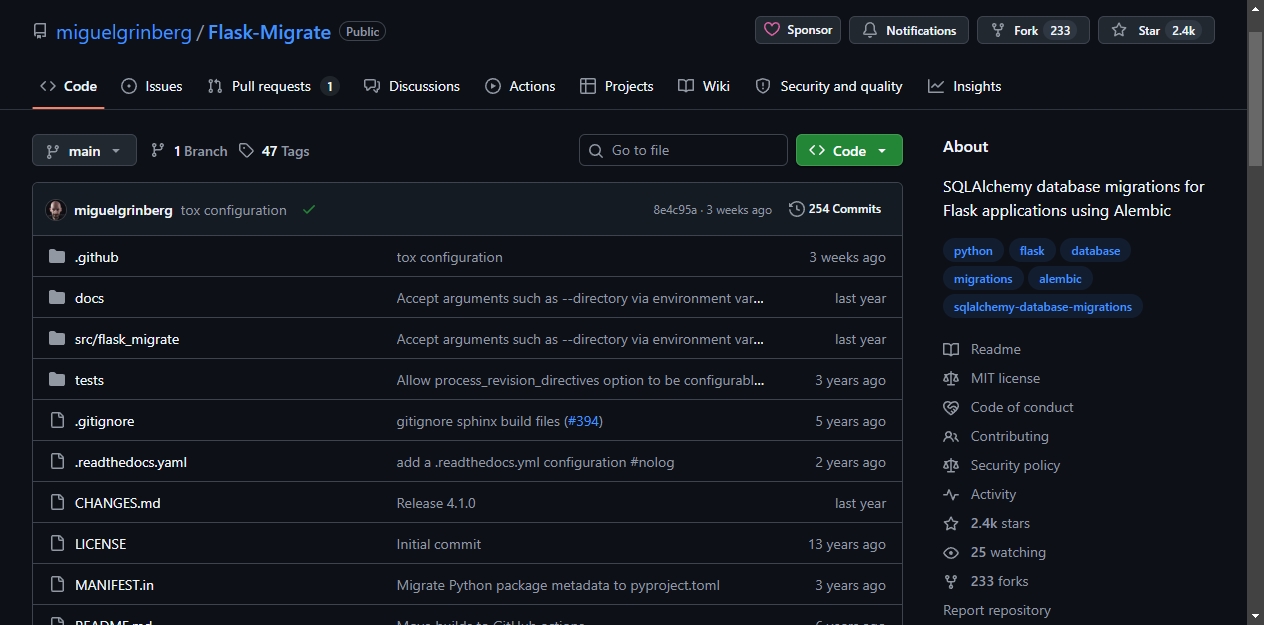Click the 'tox configuration' message in .github row
This screenshot has height=625, width=1264.
pyautogui.click(x=450, y=257)
